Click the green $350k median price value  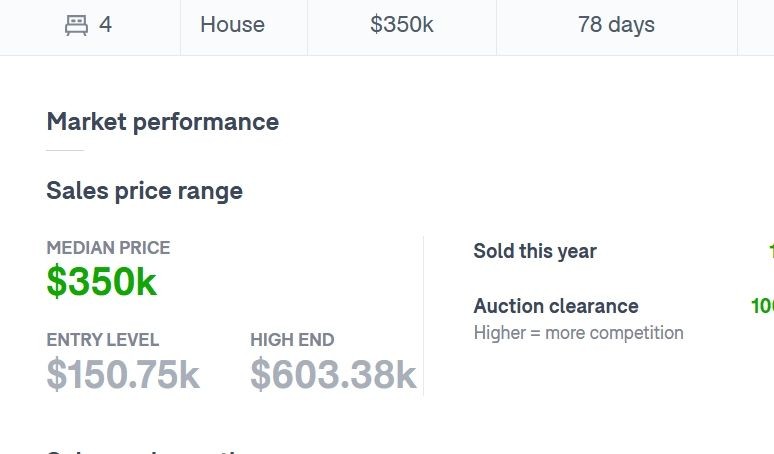point(101,281)
